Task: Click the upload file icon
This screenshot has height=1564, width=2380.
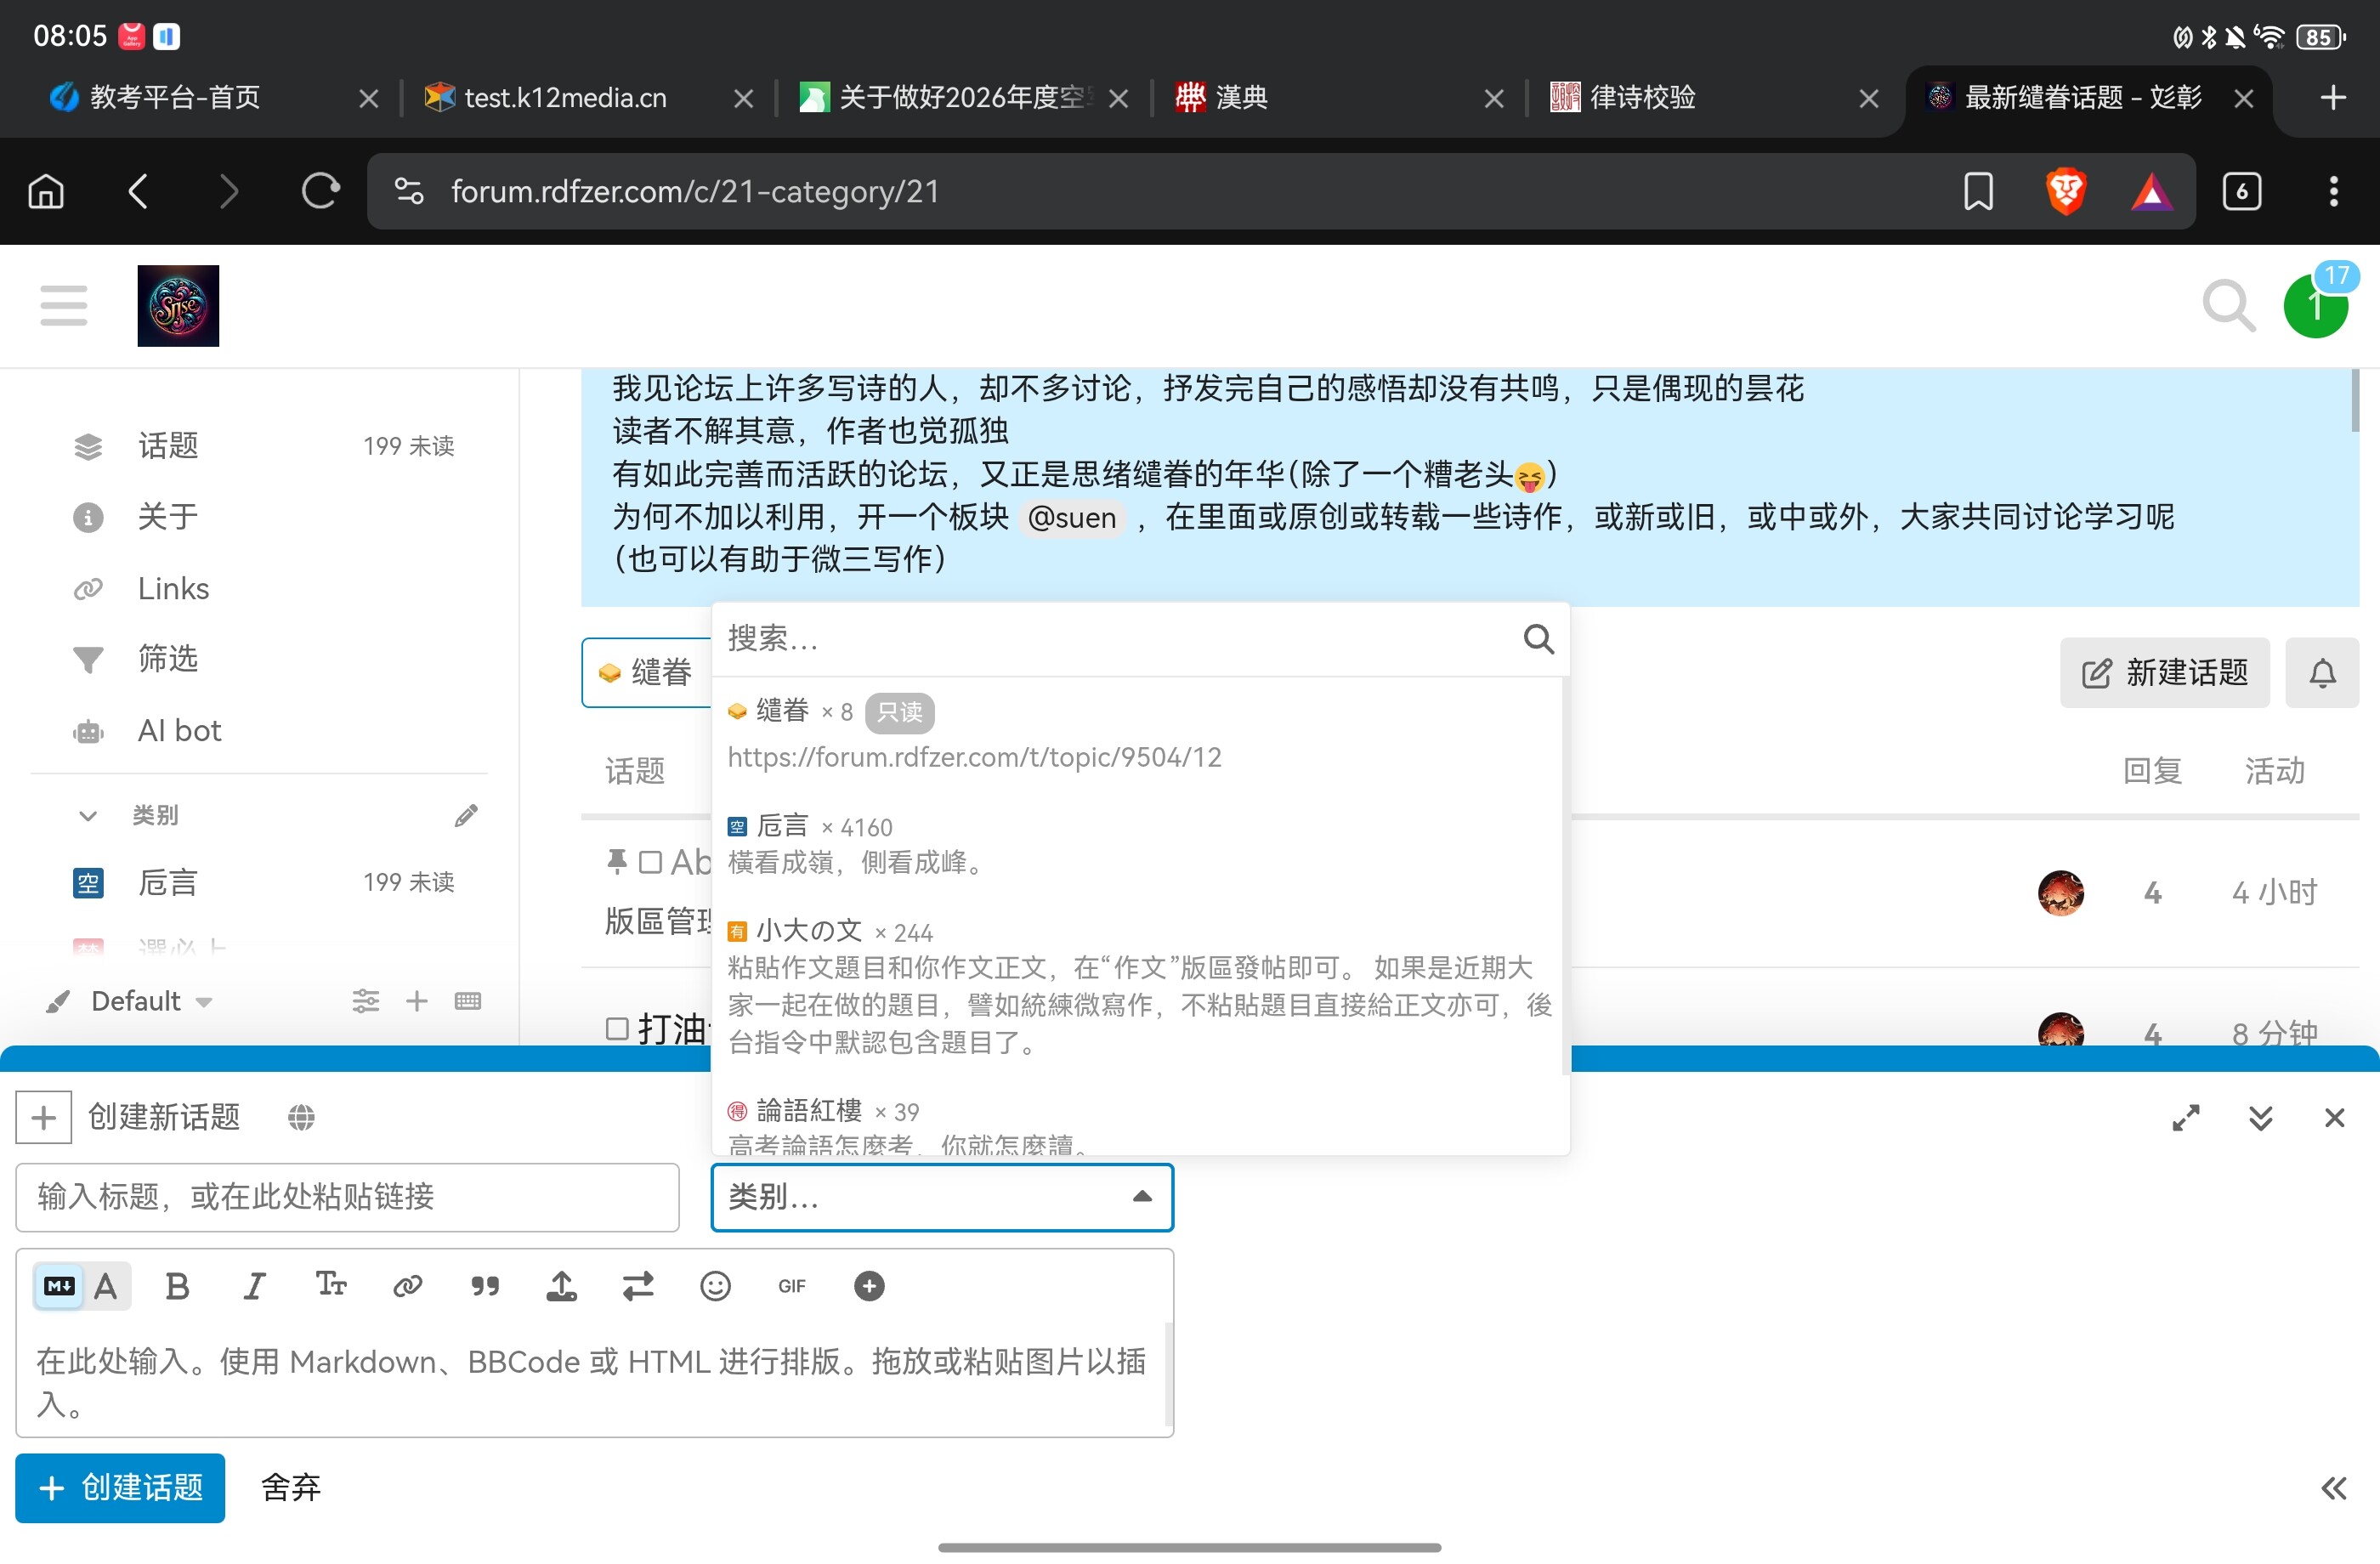Action: [x=561, y=1286]
